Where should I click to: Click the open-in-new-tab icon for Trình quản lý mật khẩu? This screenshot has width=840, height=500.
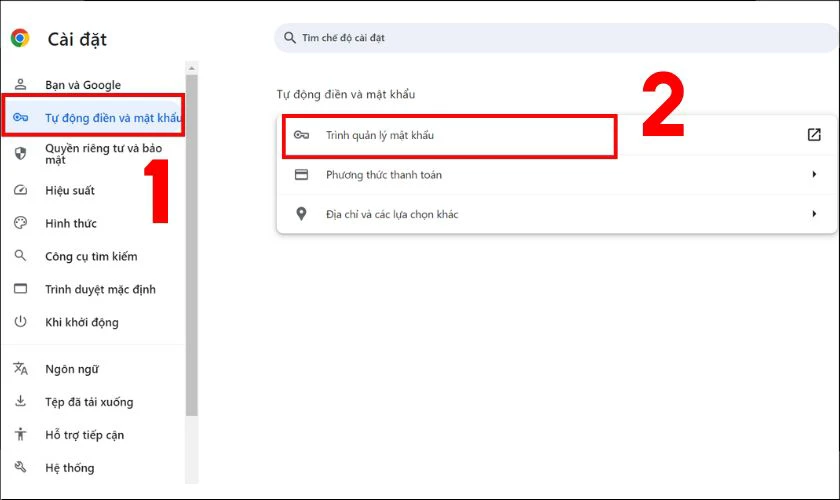click(814, 135)
